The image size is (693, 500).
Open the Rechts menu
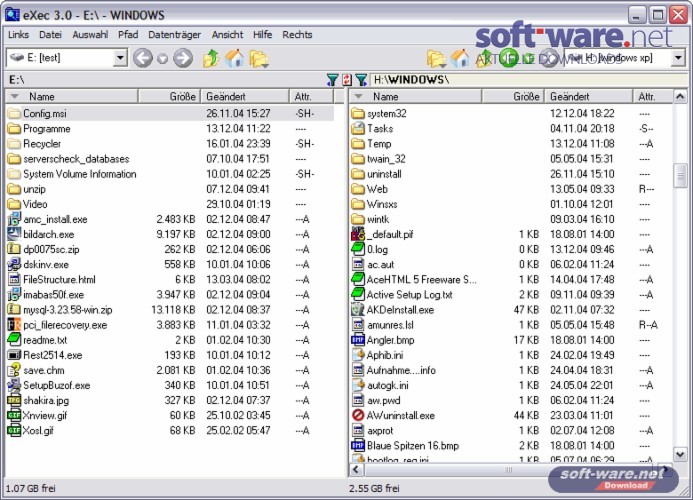tap(297, 34)
